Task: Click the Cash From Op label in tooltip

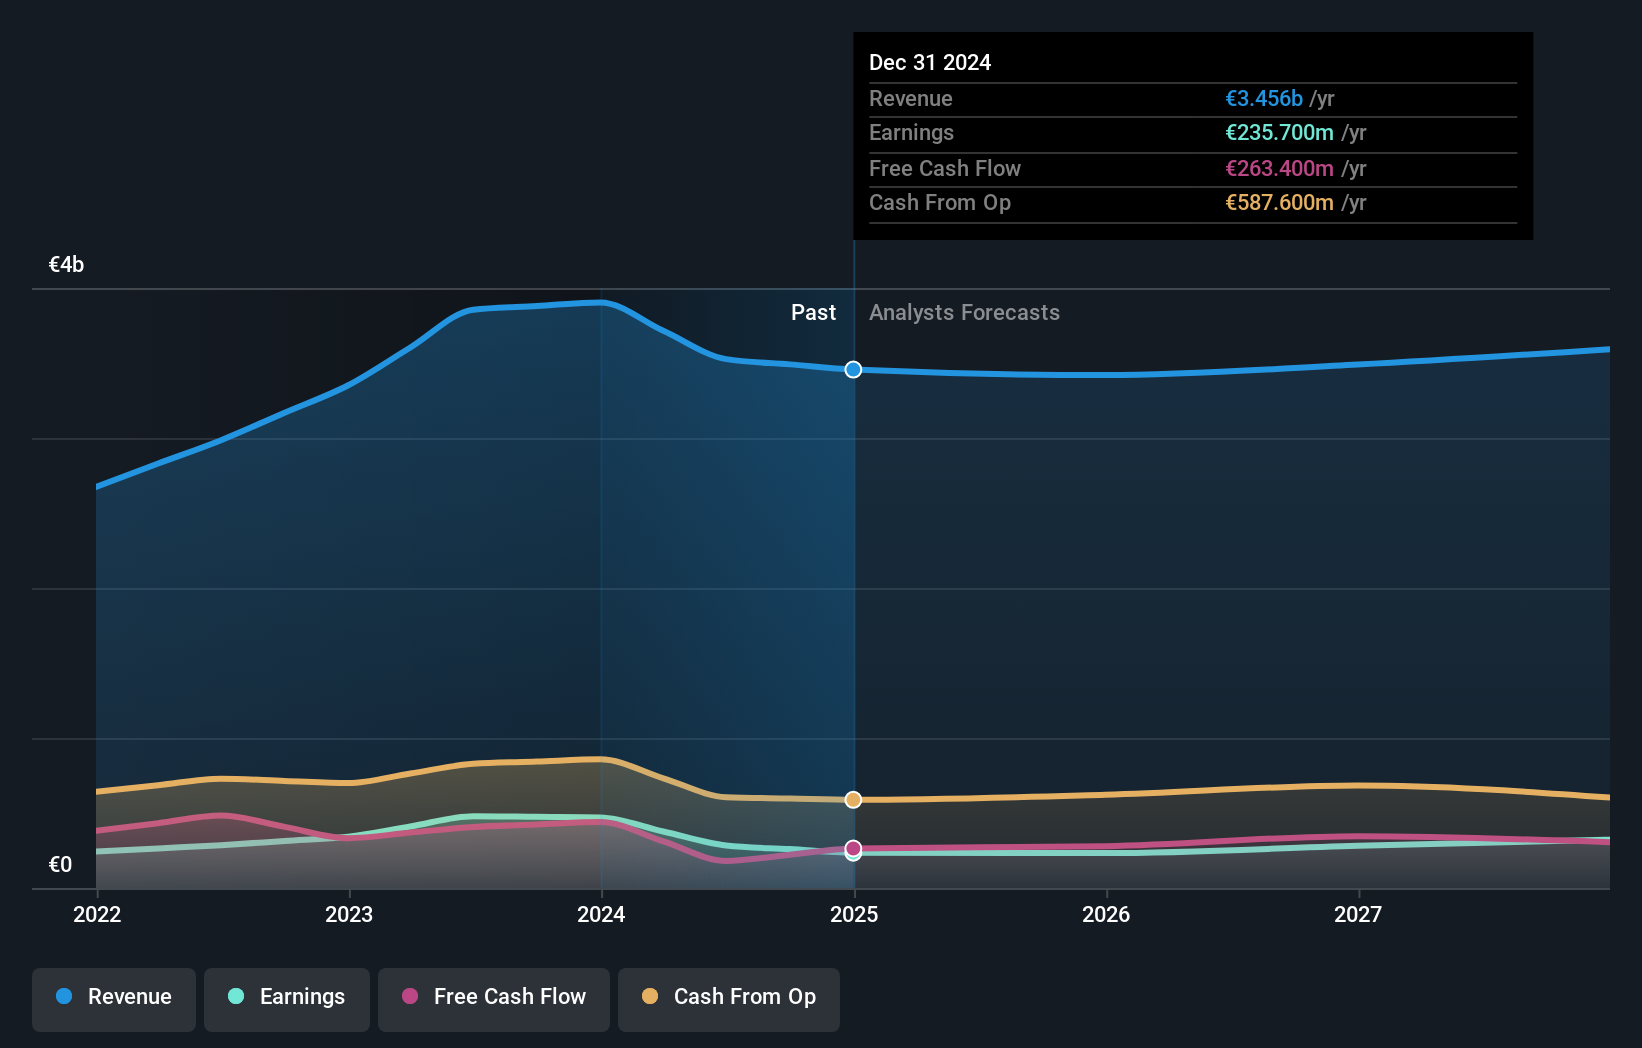Action: tap(940, 203)
